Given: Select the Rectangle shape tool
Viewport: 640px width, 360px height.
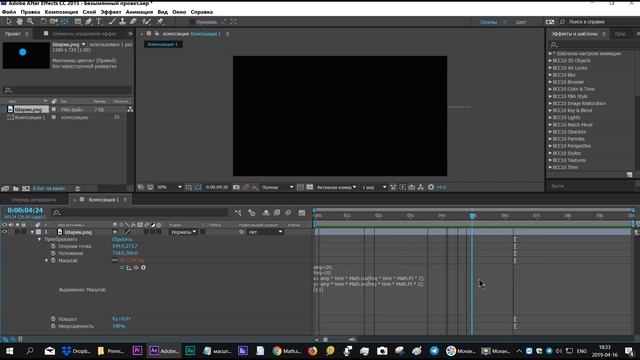Looking at the screenshot, I should [78, 21].
